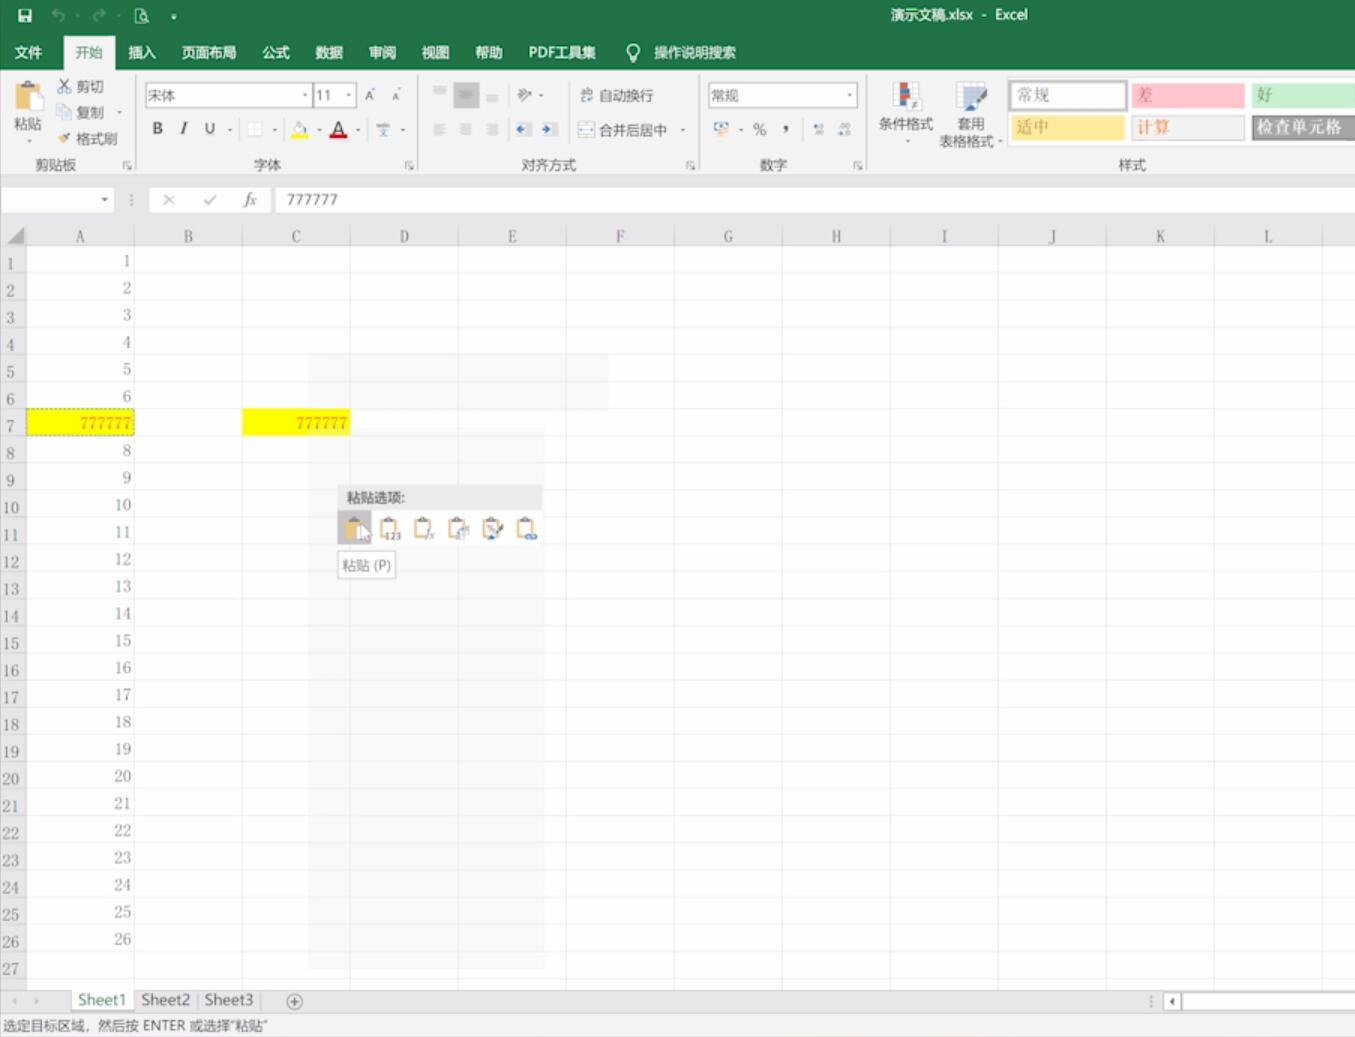Toggle Bold formatting
Viewport: 1355px width, 1037px height.
(157, 128)
